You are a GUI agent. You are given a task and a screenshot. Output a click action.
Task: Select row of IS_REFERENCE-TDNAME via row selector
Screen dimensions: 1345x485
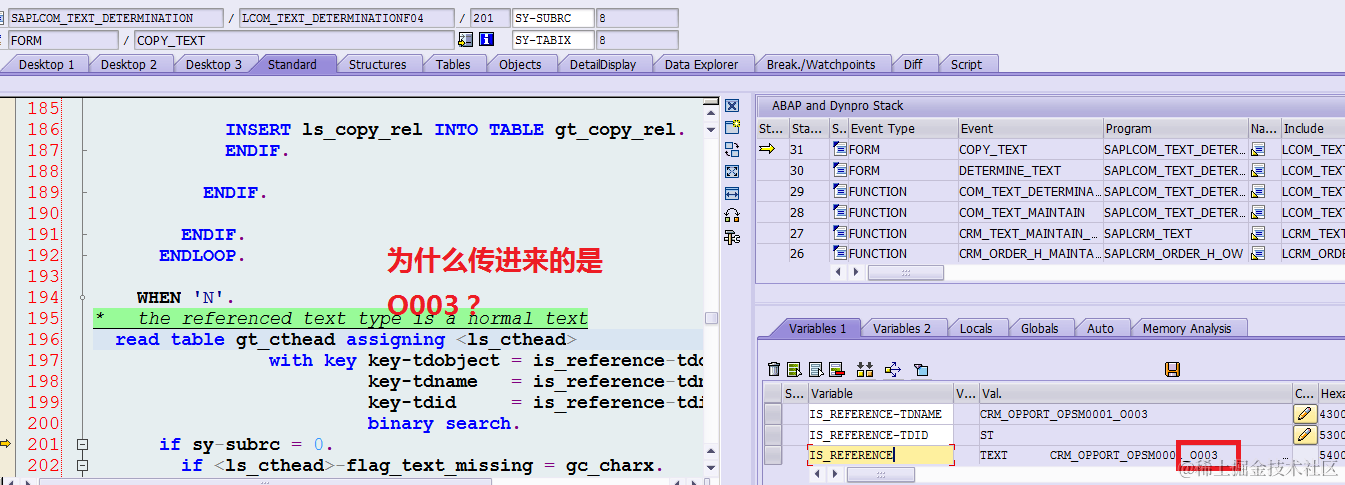pyautogui.click(x=773, y=413)
